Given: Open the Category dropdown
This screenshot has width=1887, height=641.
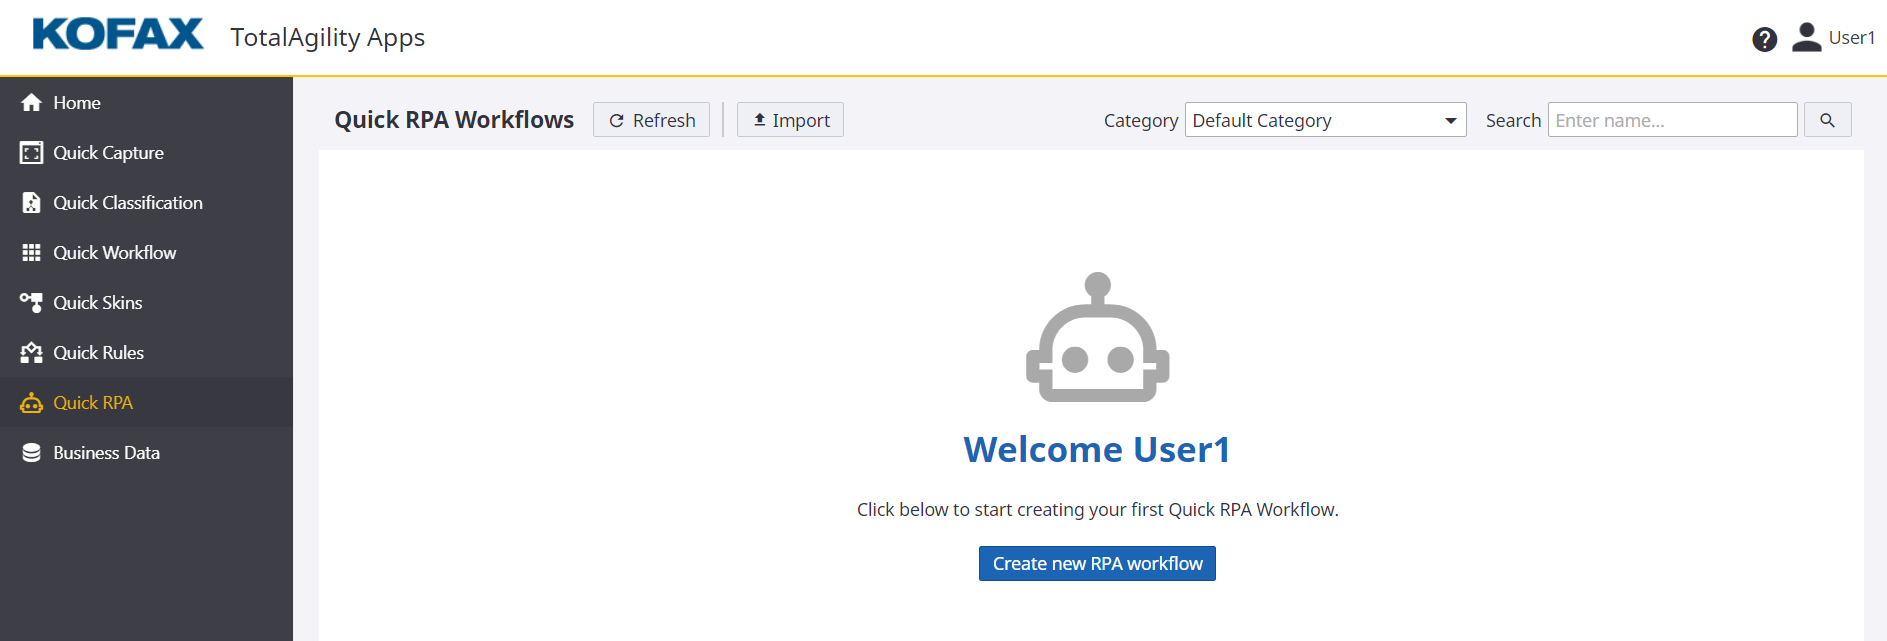Looking at the screenshot, I should coord(1325,120).
